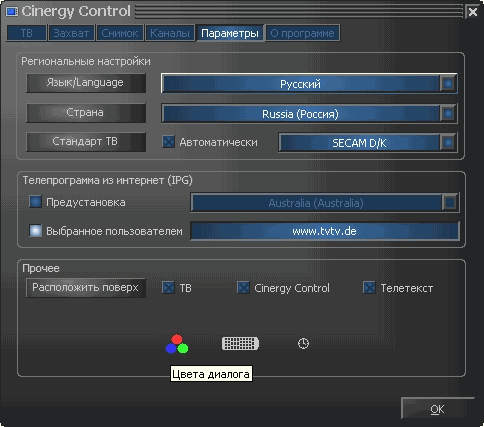484x427 pixels.
Task: Click the Стандарт ТВ label button
Action: (86, 142)
